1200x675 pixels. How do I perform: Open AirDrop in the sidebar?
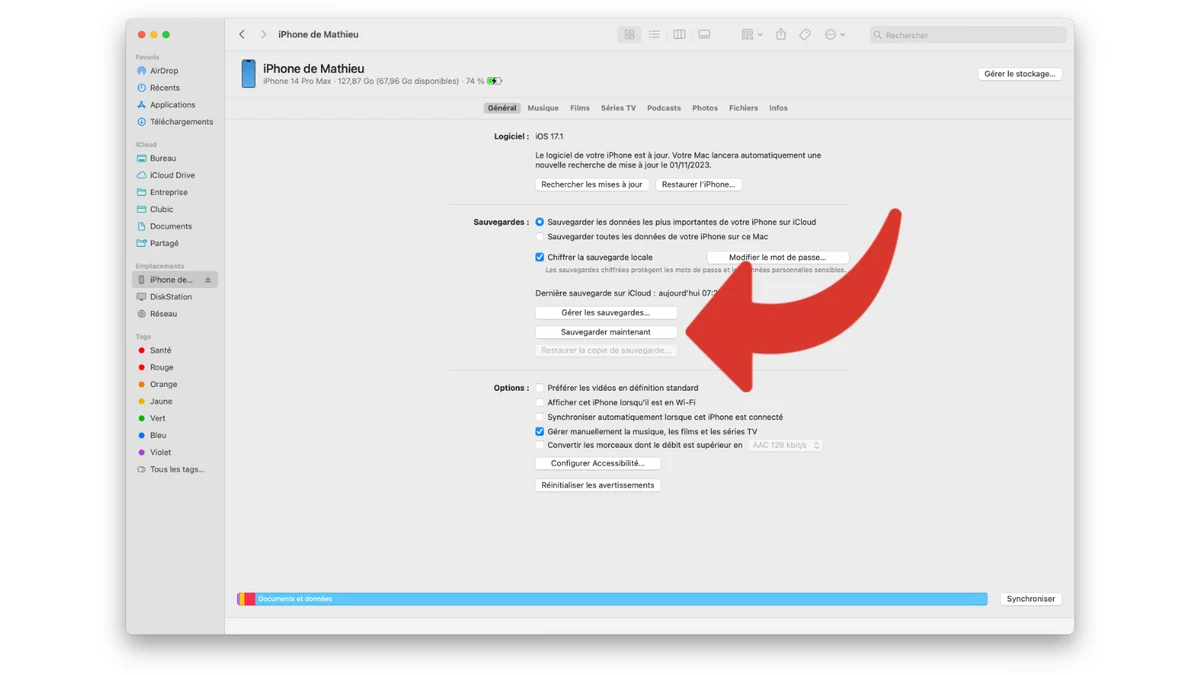pos(164,71)
